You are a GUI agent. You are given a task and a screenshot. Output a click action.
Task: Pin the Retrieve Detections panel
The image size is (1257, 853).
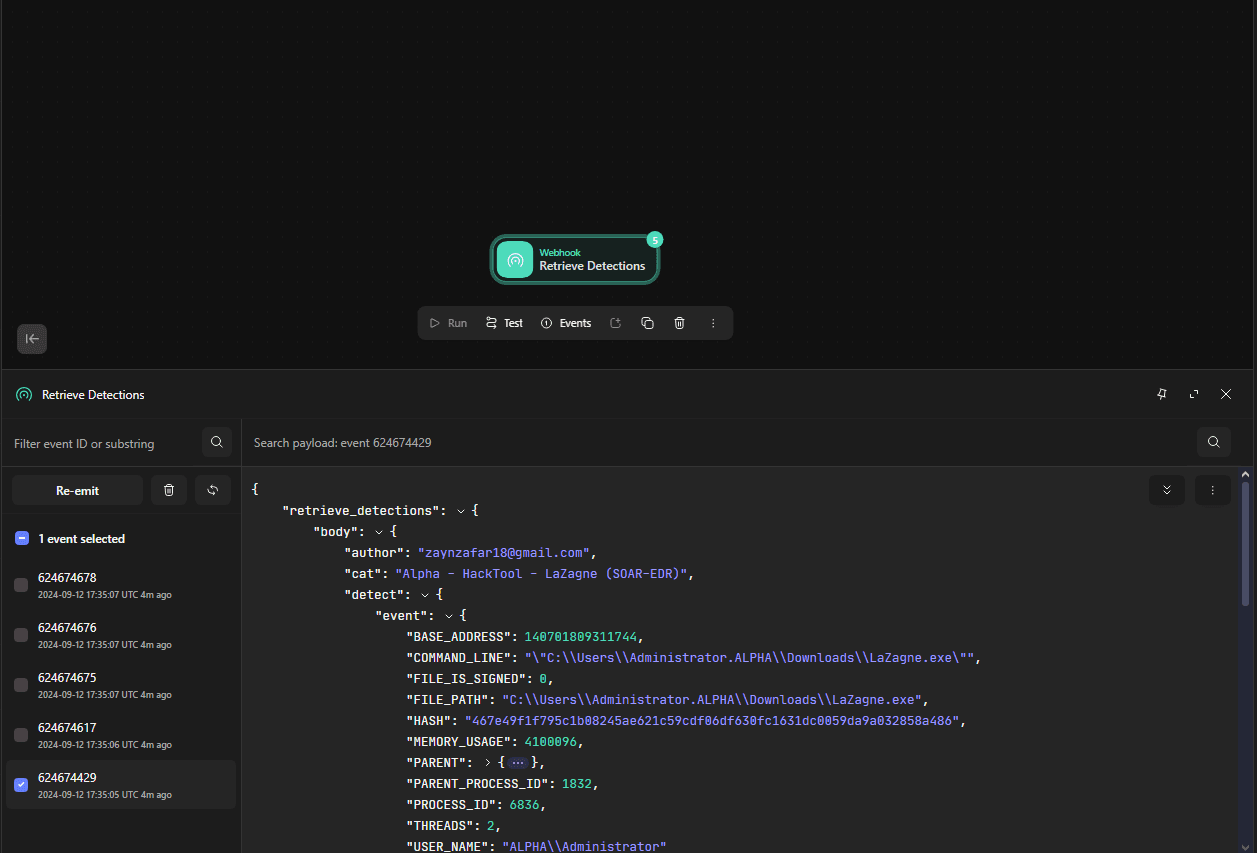pyautogui.click(x=1162, y=394)
